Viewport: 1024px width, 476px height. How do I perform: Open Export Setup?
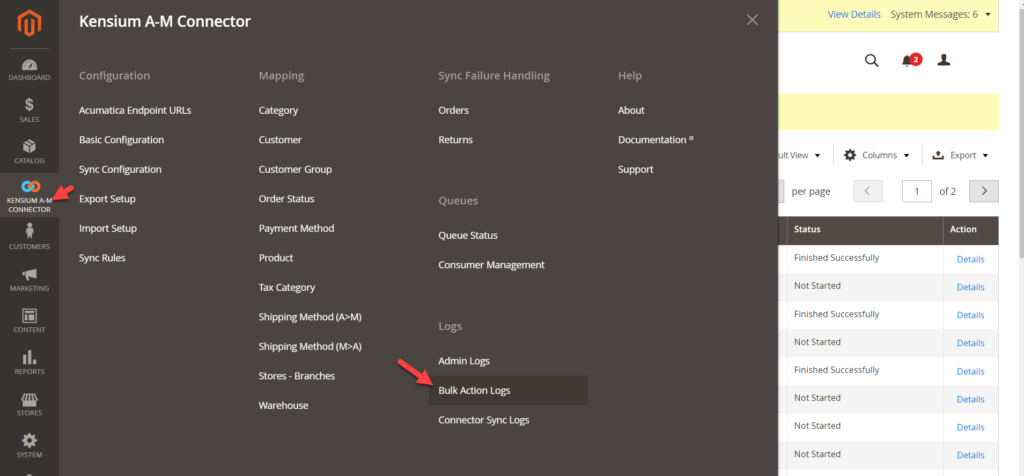[x=107, y=198]
